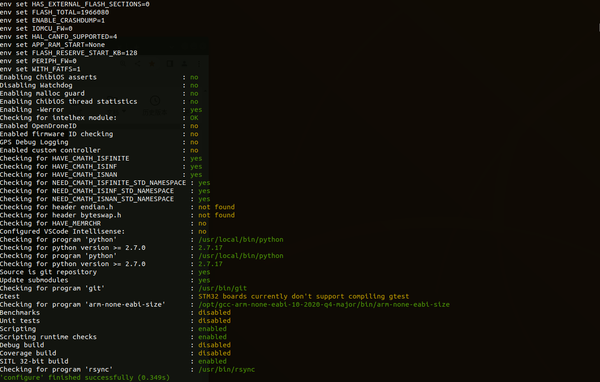Click the first /usr/local/bin/python path

[241, 240]
